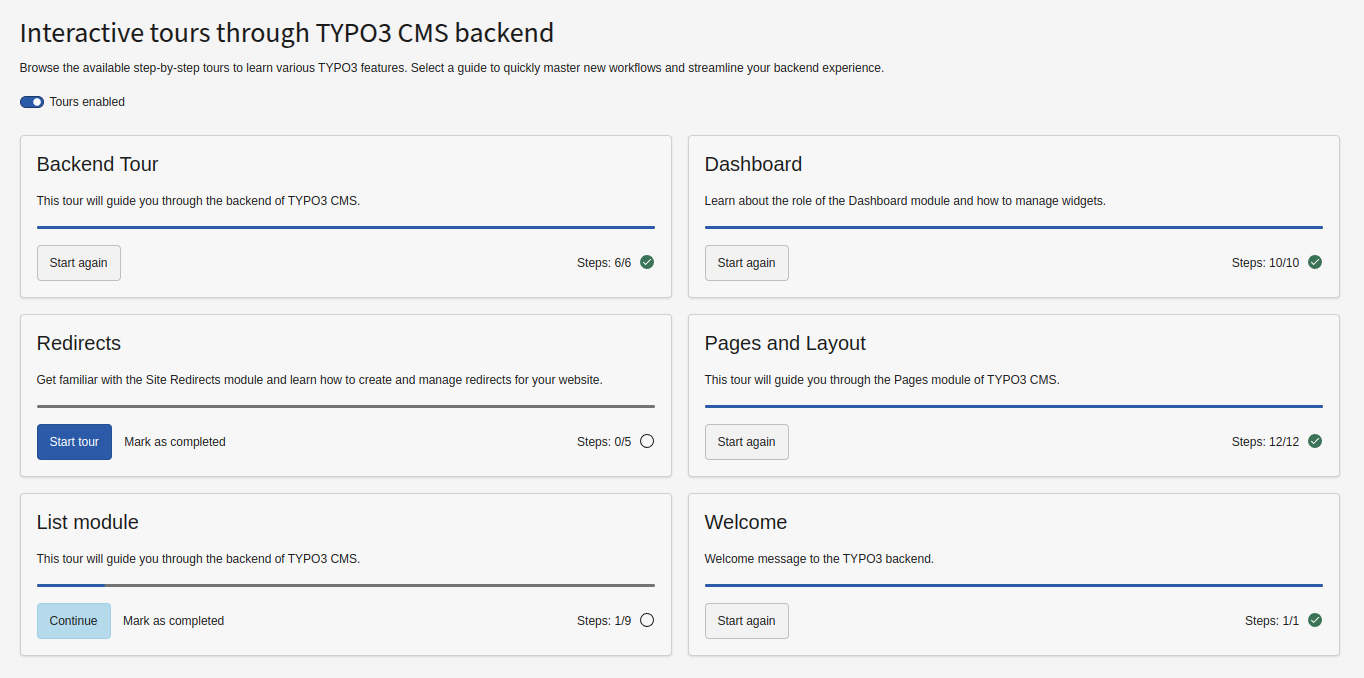
Task: Click the 'Dashboard' card title
Action: point(754,164)
